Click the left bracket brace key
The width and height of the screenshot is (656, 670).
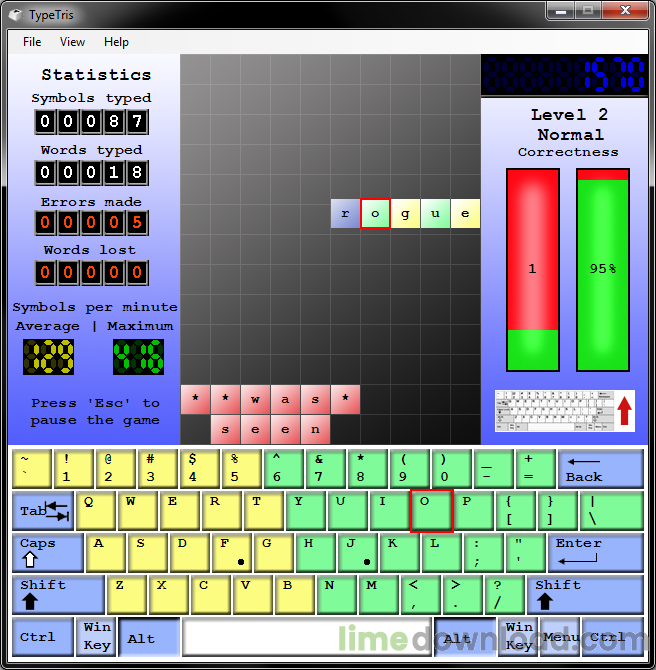(x=515, y=511)
